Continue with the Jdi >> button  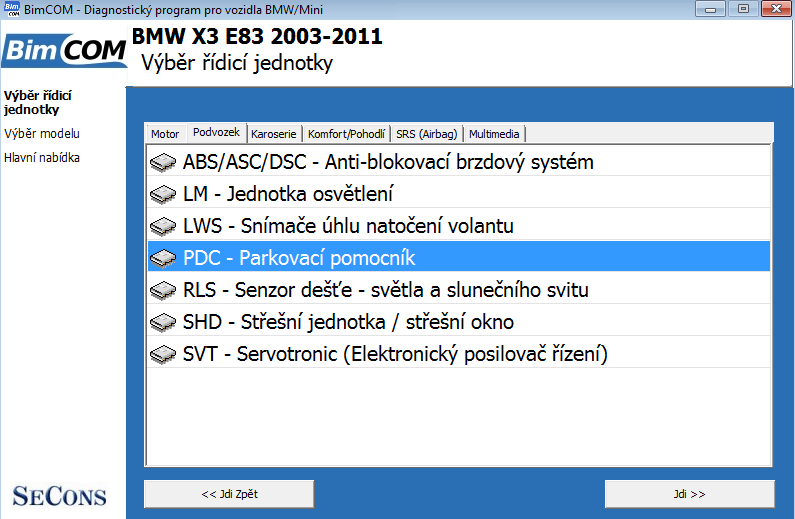[x=690, y=494]
